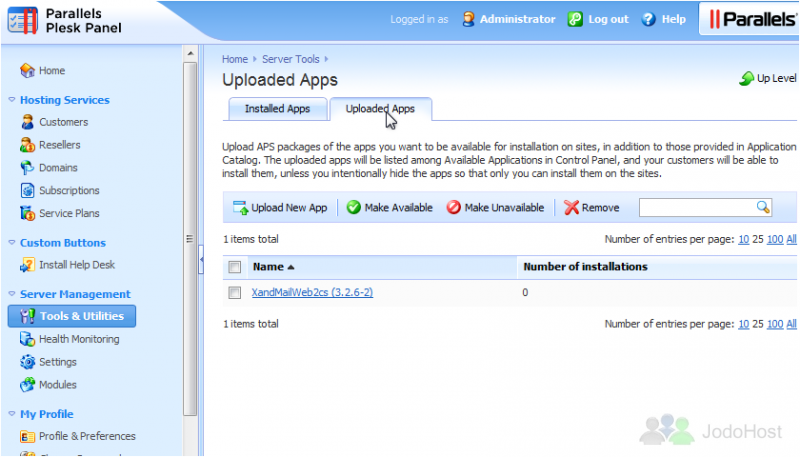Click the Install Help Desk icon
The height and width of the screenshot is (457, 800).
click(27, 265)
